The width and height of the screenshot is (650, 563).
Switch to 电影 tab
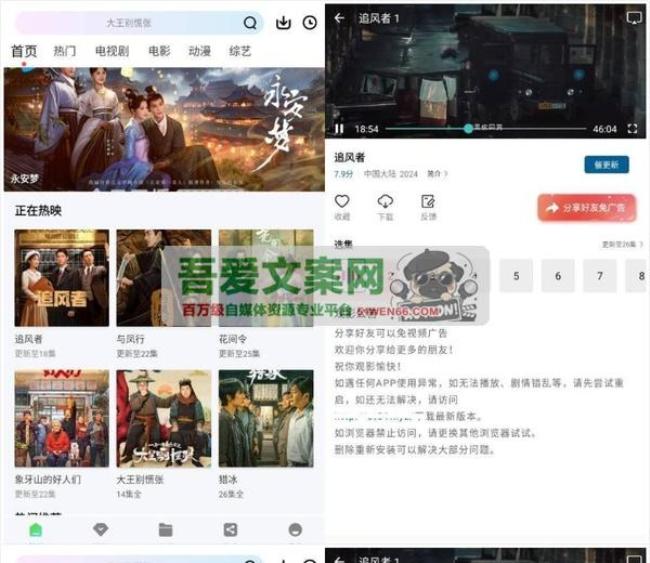[159, 51]
